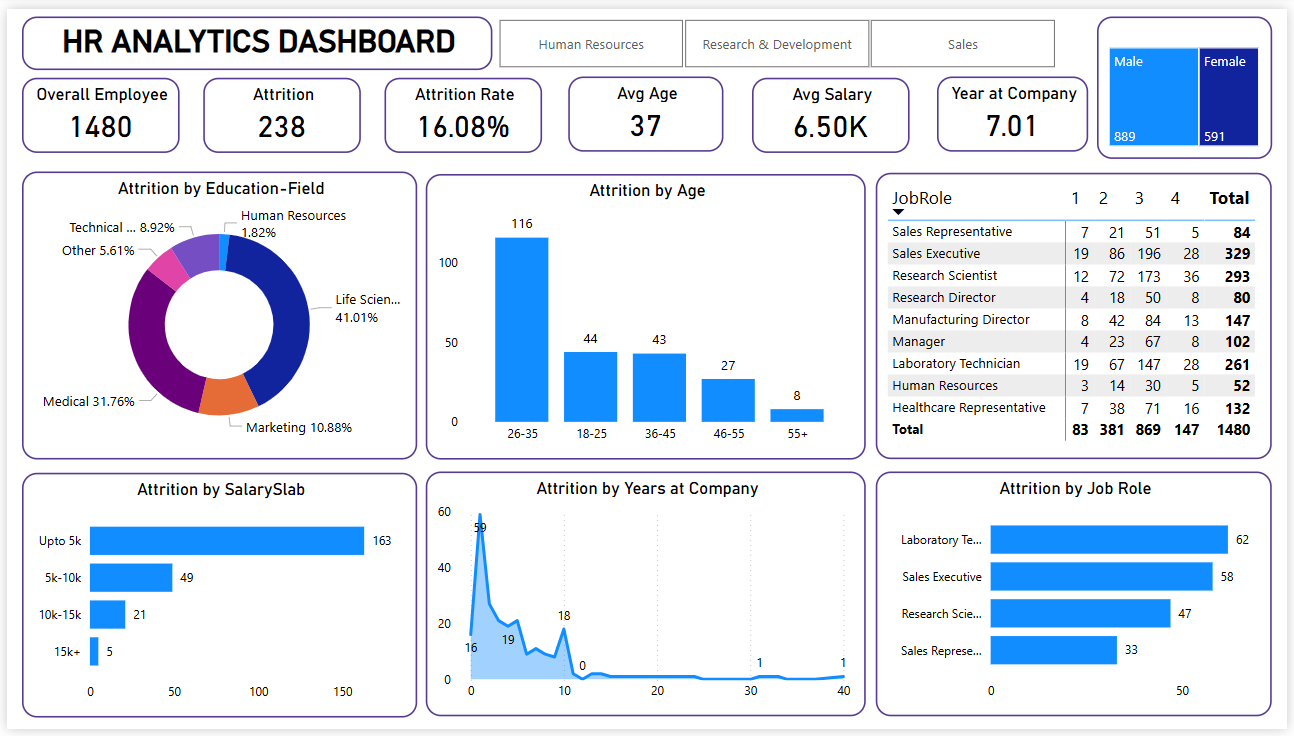Click the 5k-10k salary bar
The image size is (1294, 736).
pyautogui.click(x=131, y=577)
